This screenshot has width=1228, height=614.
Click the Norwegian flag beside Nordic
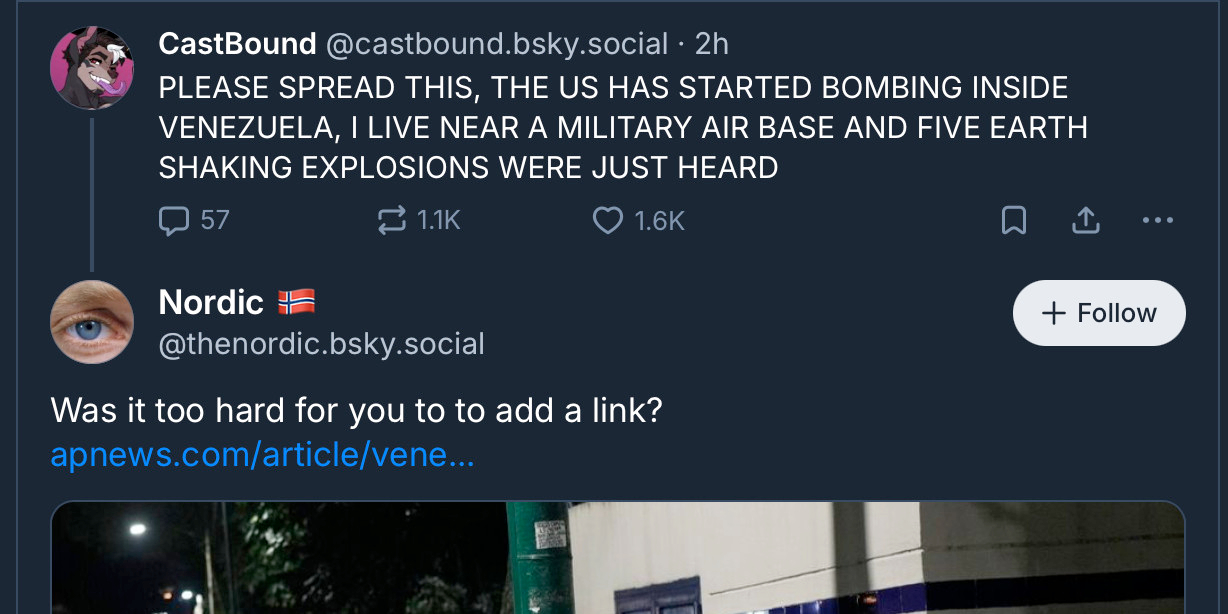(x=296, y=302)
